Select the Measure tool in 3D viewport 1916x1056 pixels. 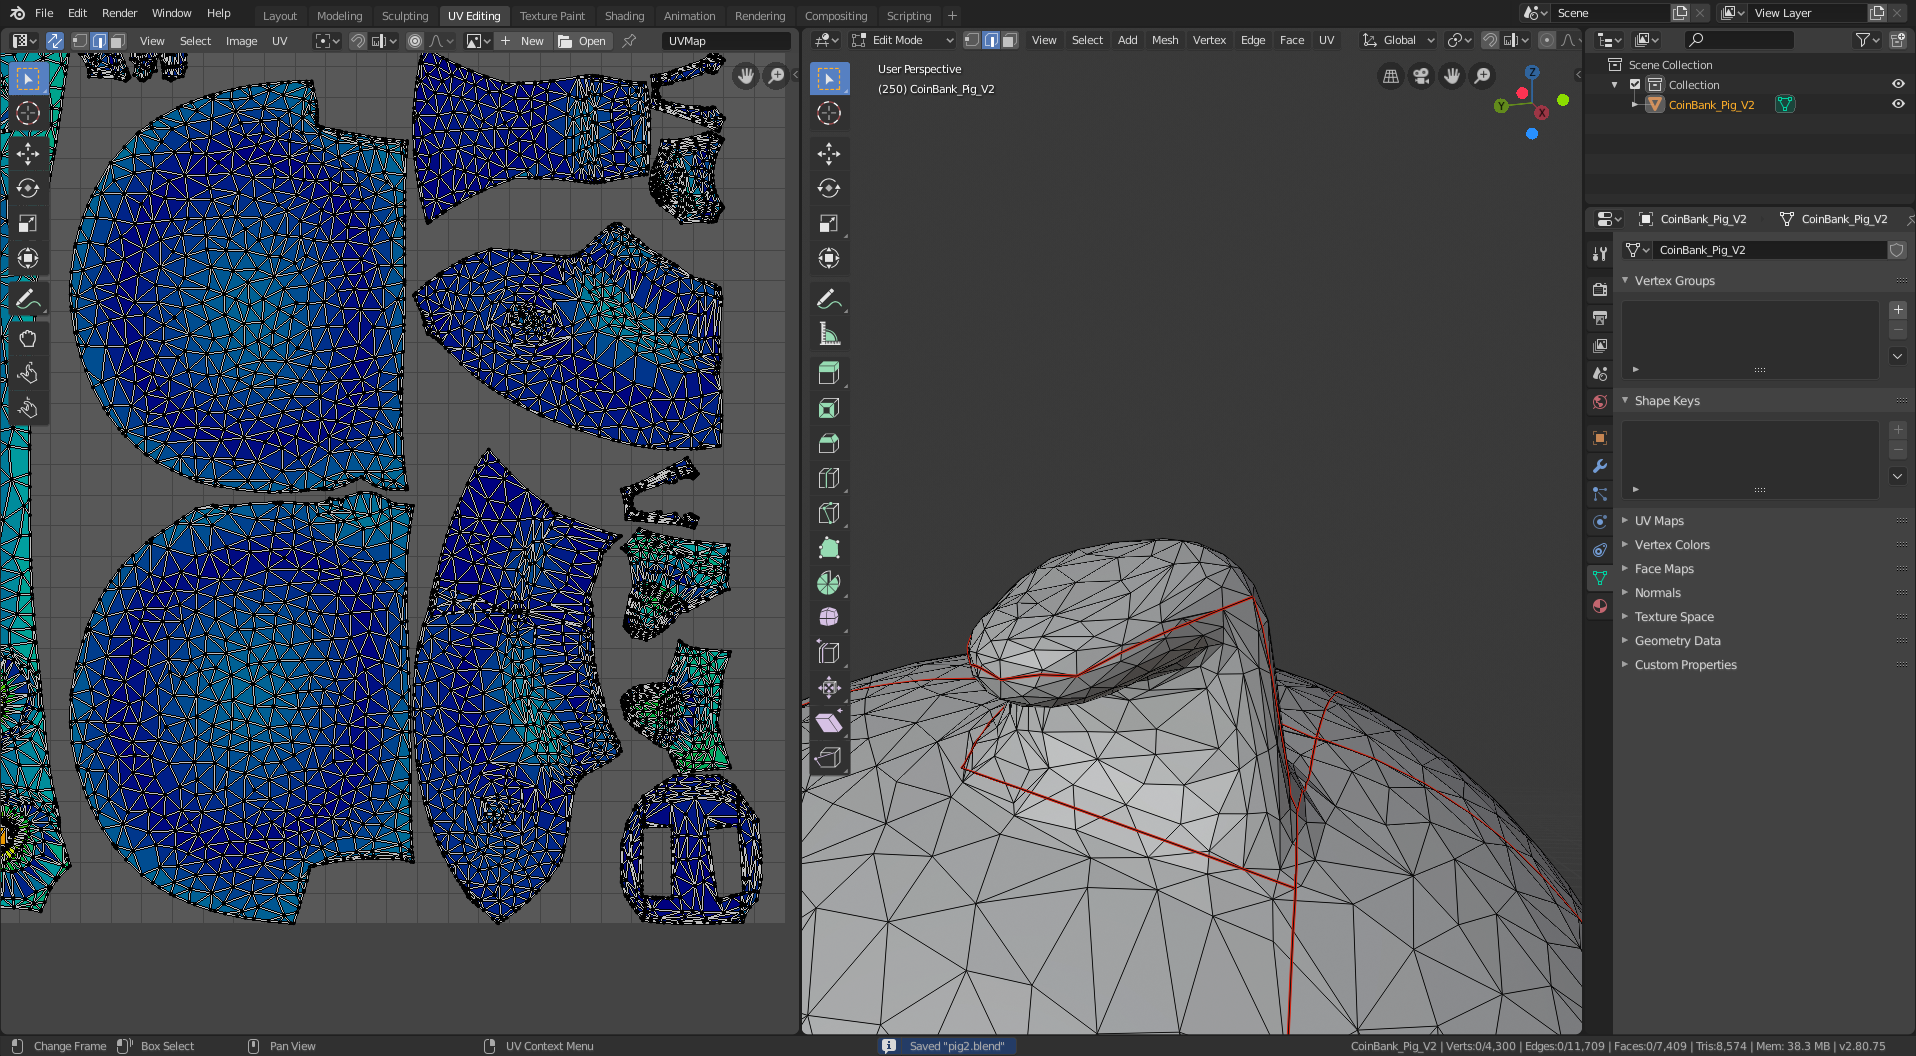[x=829, y=334]
